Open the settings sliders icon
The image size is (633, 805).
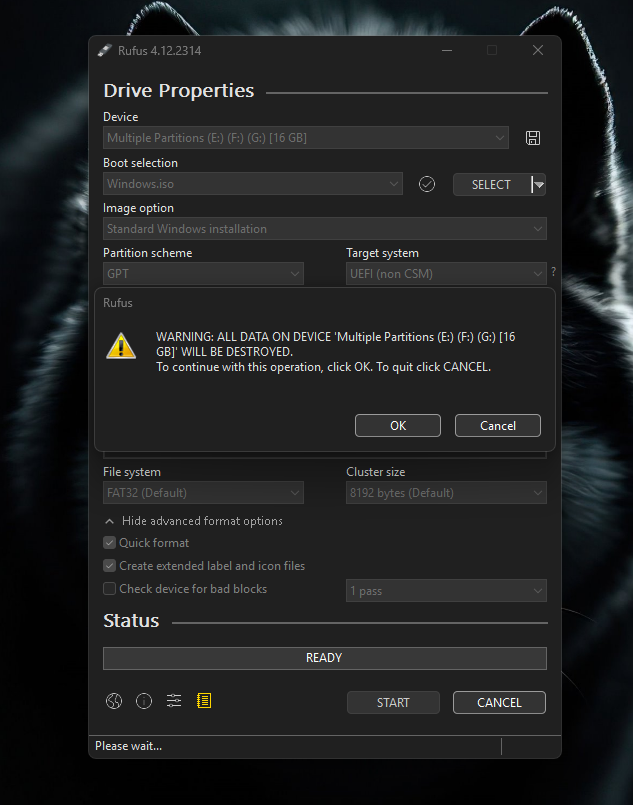coord(174,701)
